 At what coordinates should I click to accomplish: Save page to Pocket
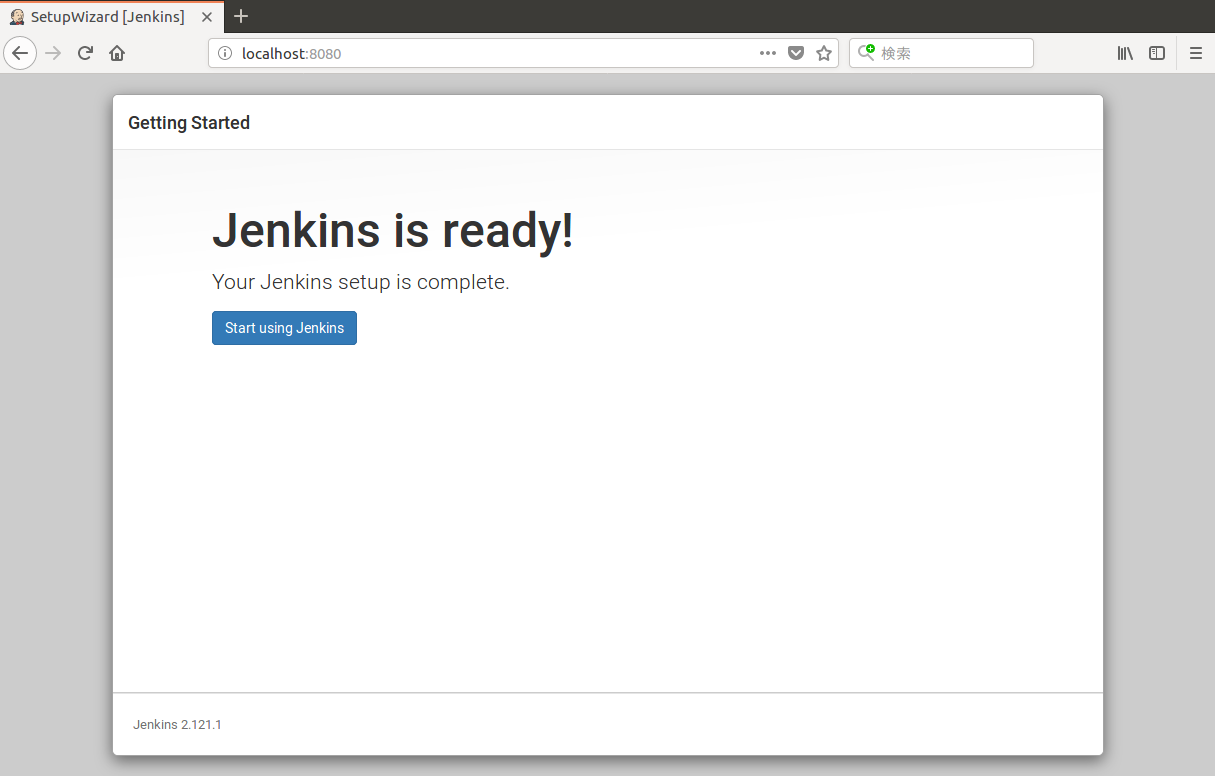click(x=796, y=53)
